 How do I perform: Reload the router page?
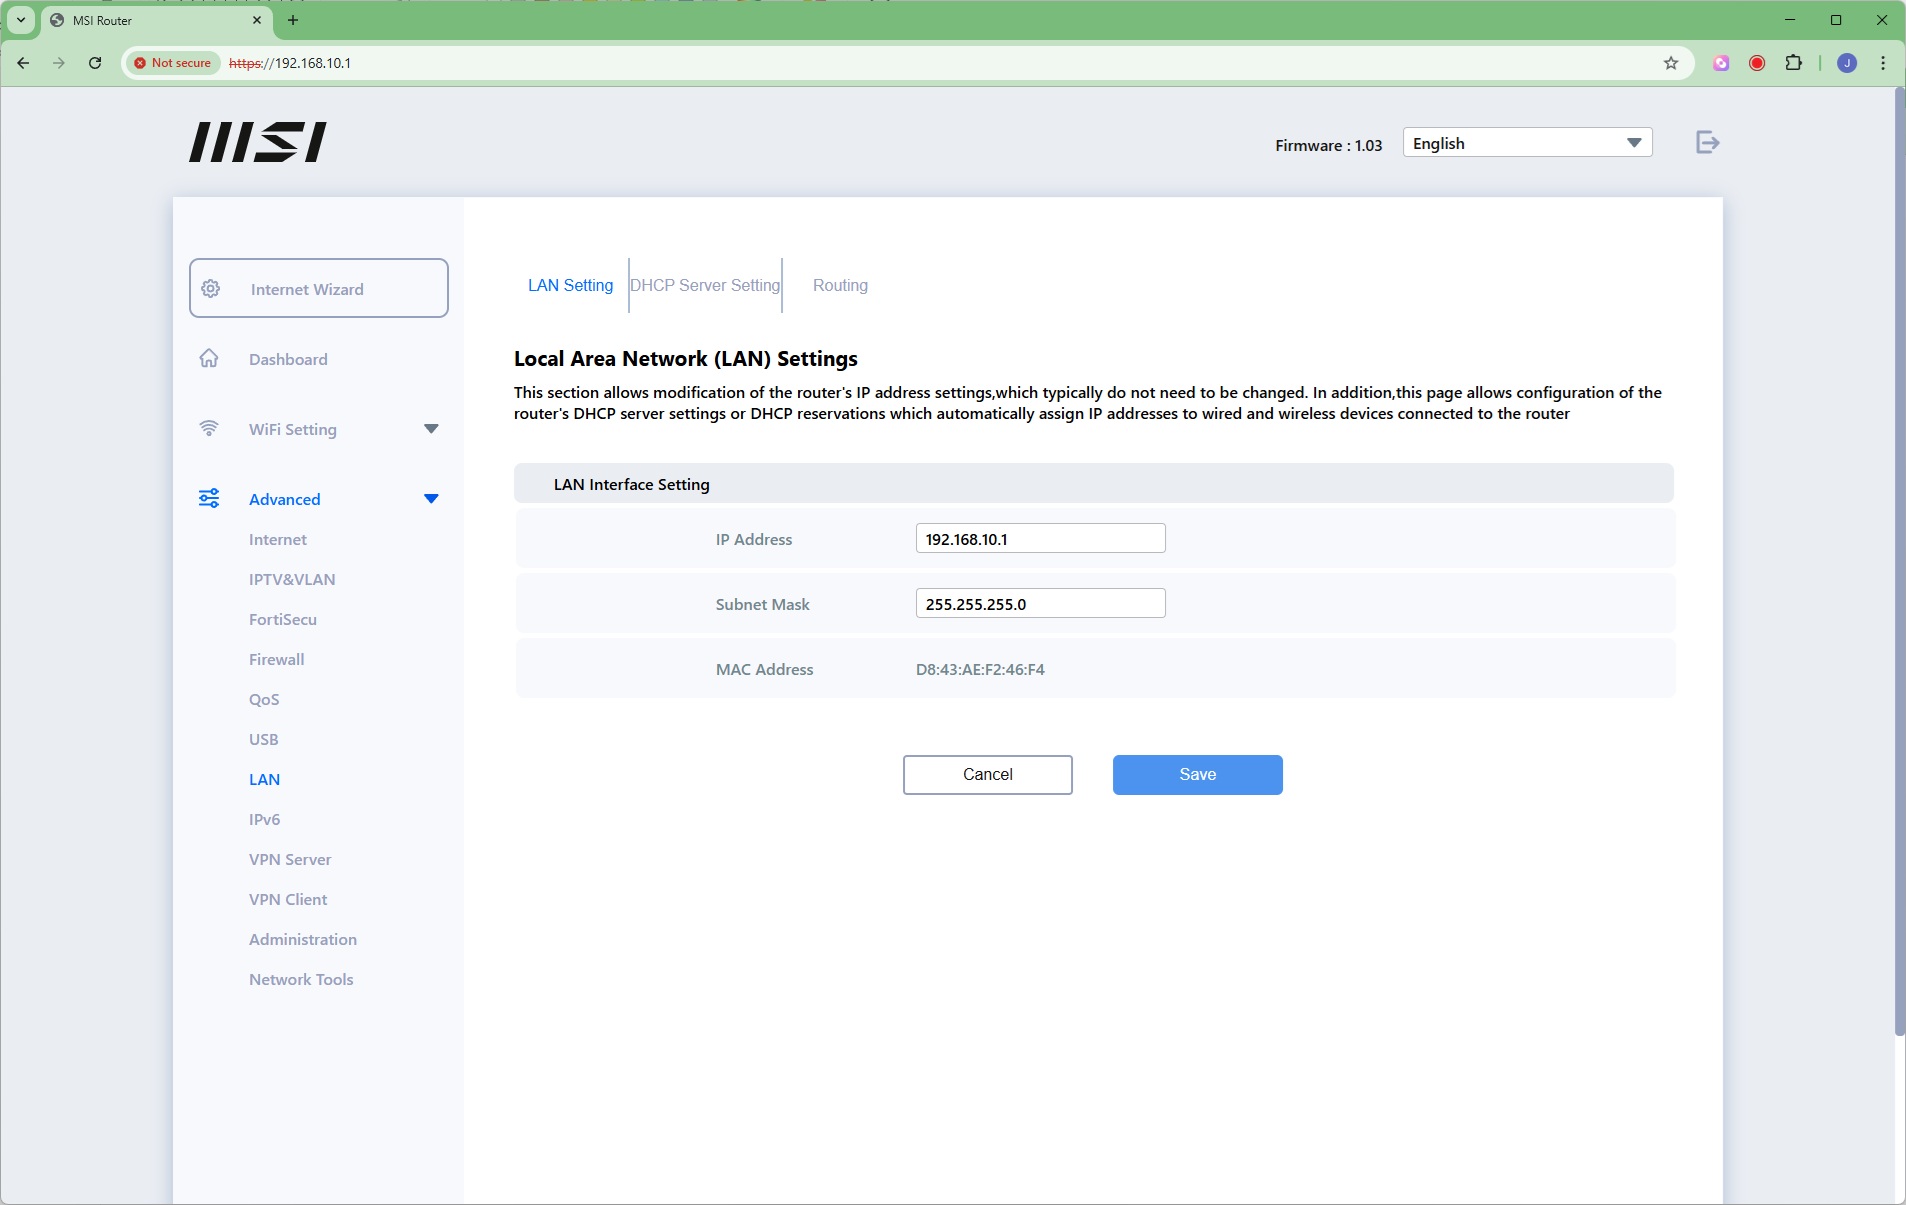[95, 63]
